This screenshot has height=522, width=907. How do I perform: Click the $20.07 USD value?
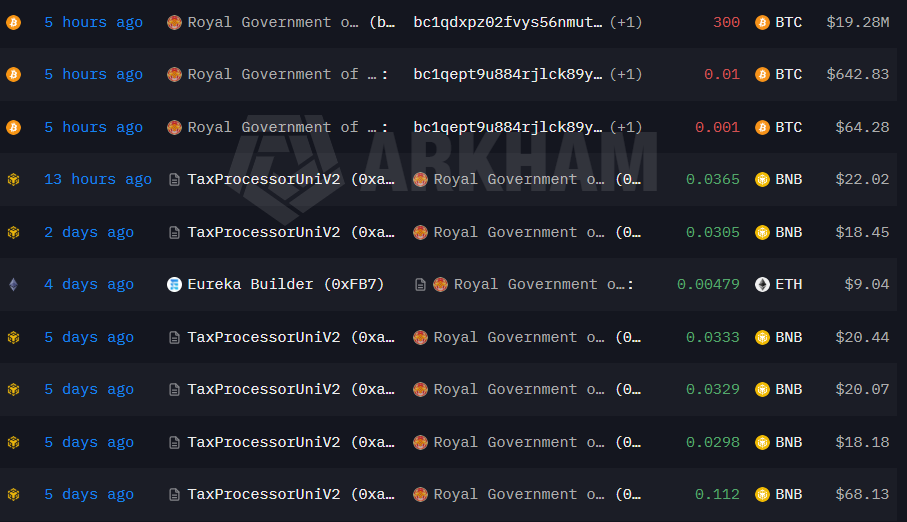862,389
